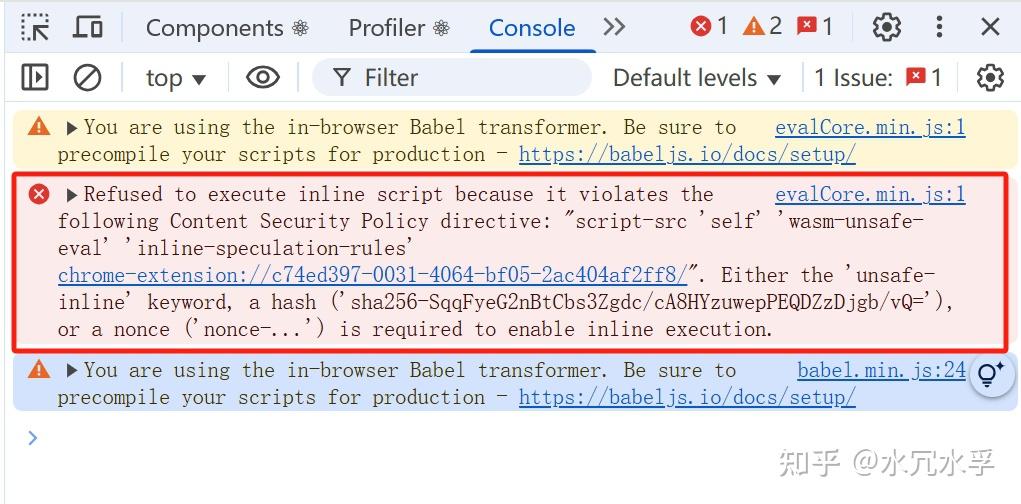The height and width of the screenshot is (504, 1021).
Task: Show more tabs with double chevron
Action: tap(613, 27)
